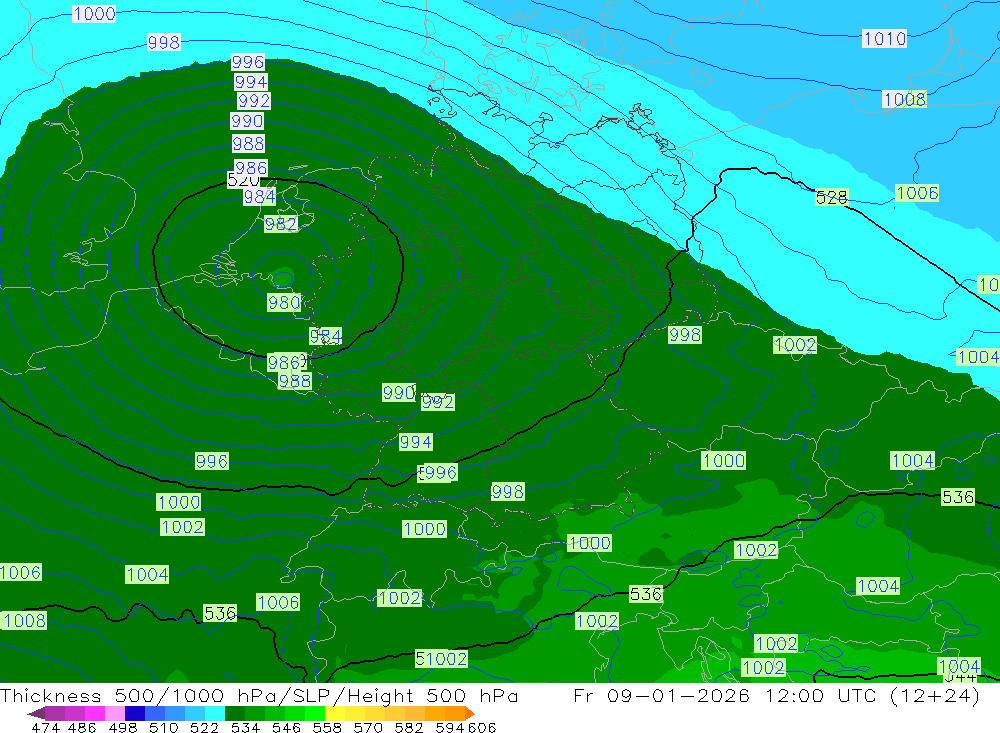Click the purple left arrow of color legend
This screenshot has height=733, width=1000.
tap(36, 713)
